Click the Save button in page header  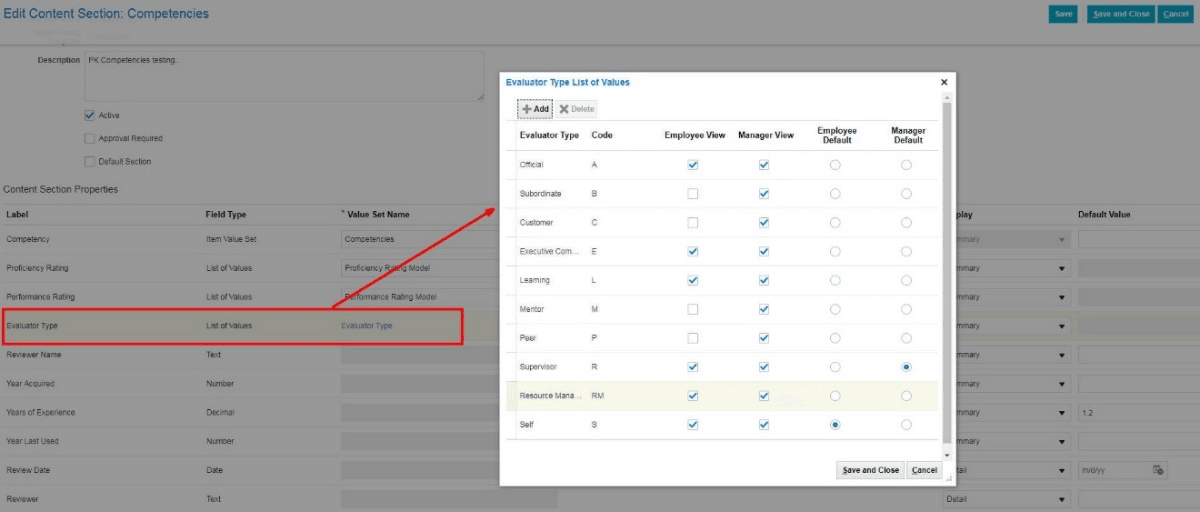[1063, 14]
